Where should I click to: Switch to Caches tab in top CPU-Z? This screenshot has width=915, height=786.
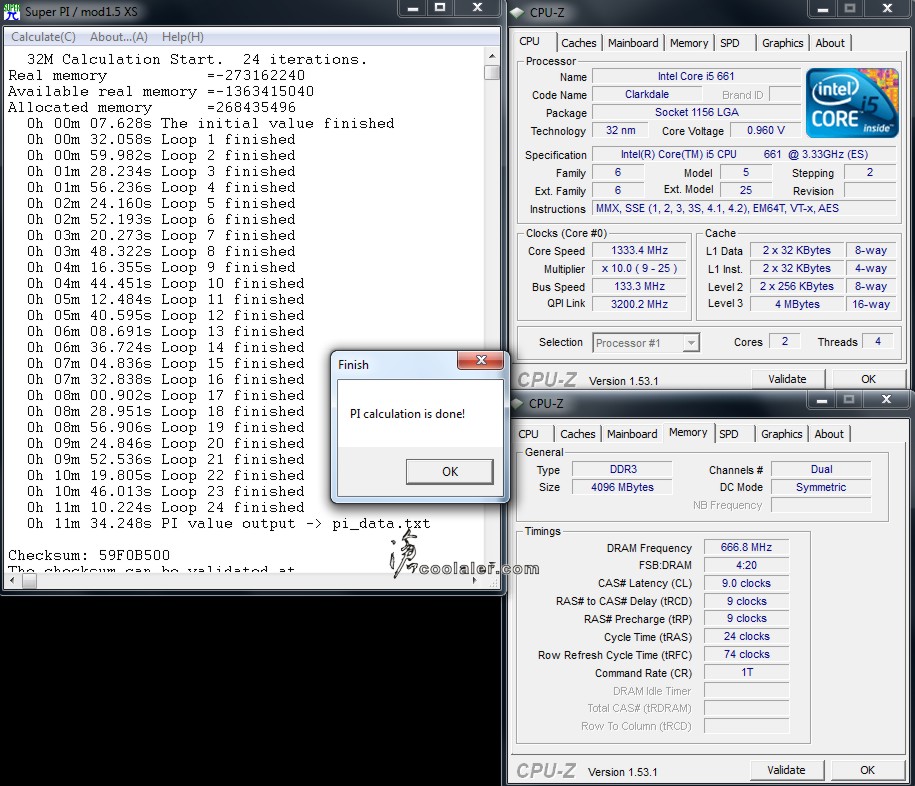[578, 43]
